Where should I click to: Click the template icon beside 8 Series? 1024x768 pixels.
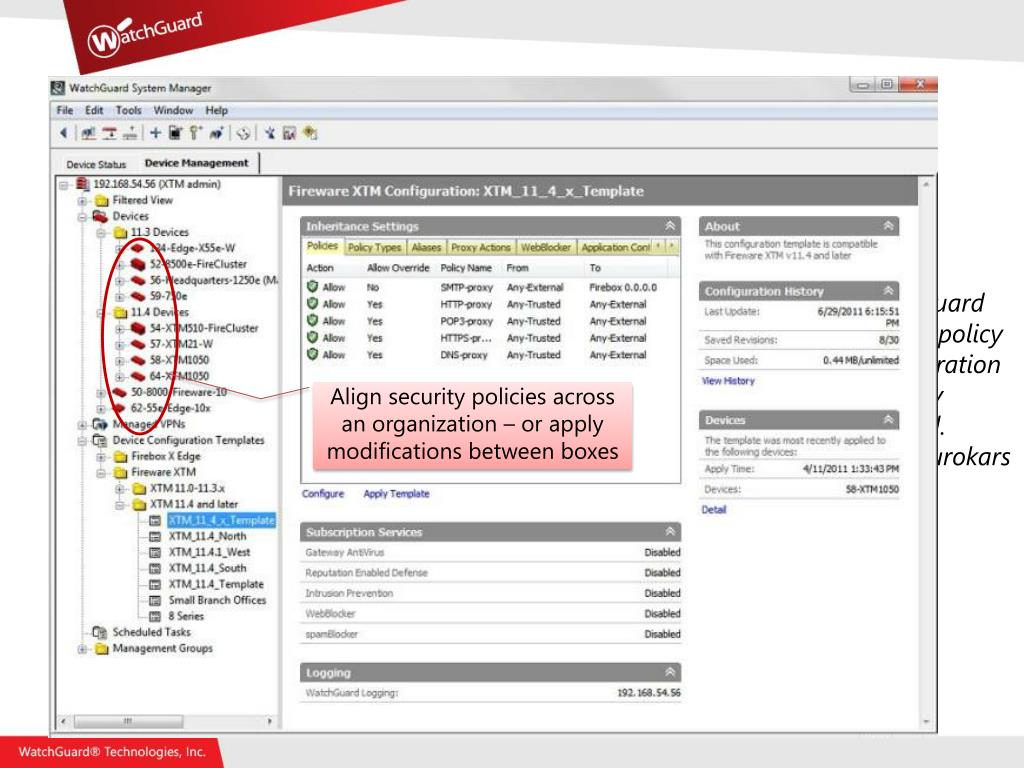coord(155,616)
